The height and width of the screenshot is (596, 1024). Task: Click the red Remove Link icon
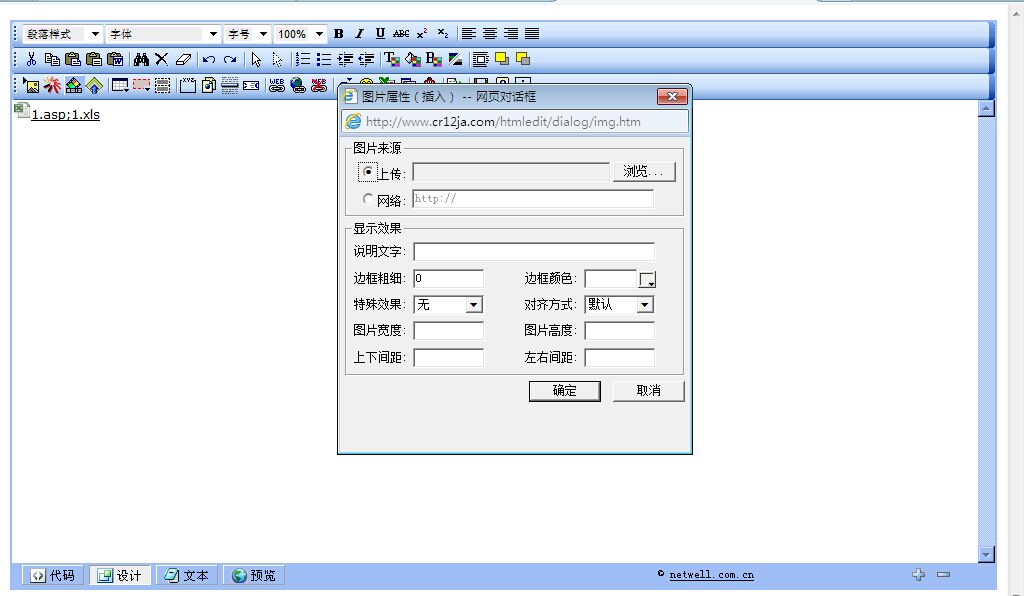(319, 85)
